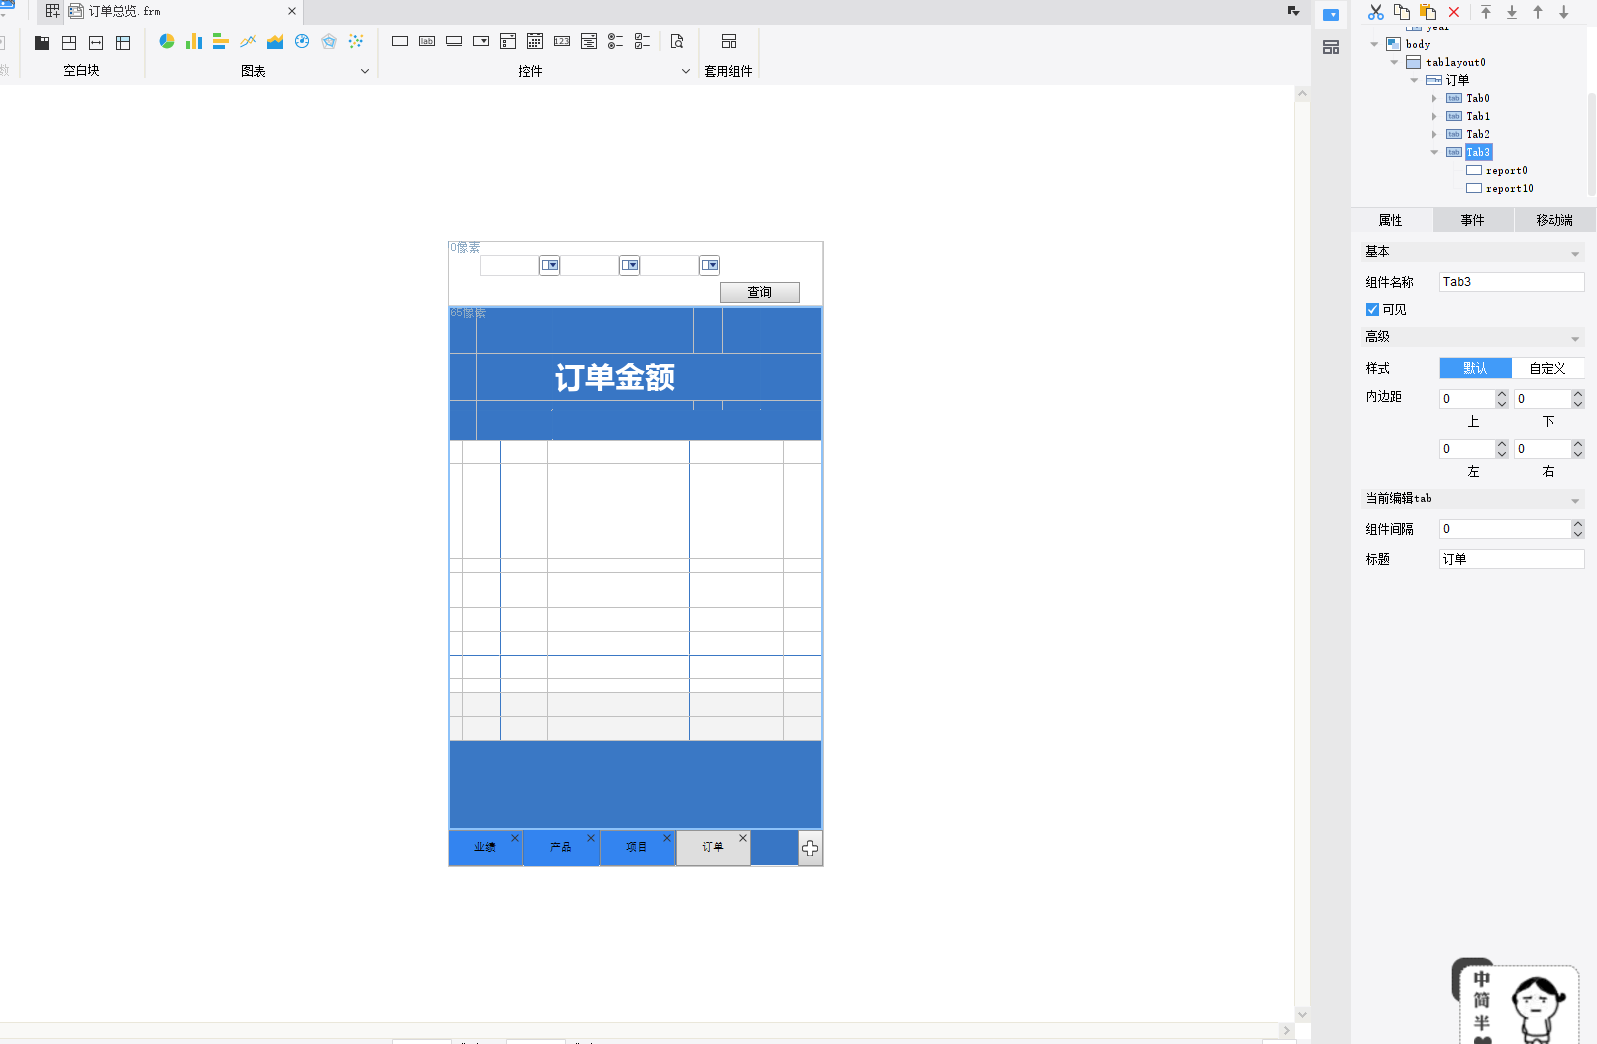Image resolution: width=1597 pixels, height=1044 pixels.
Task: Delete component with red X icon
Action: pyautogui.click(x=1454, y=12)
